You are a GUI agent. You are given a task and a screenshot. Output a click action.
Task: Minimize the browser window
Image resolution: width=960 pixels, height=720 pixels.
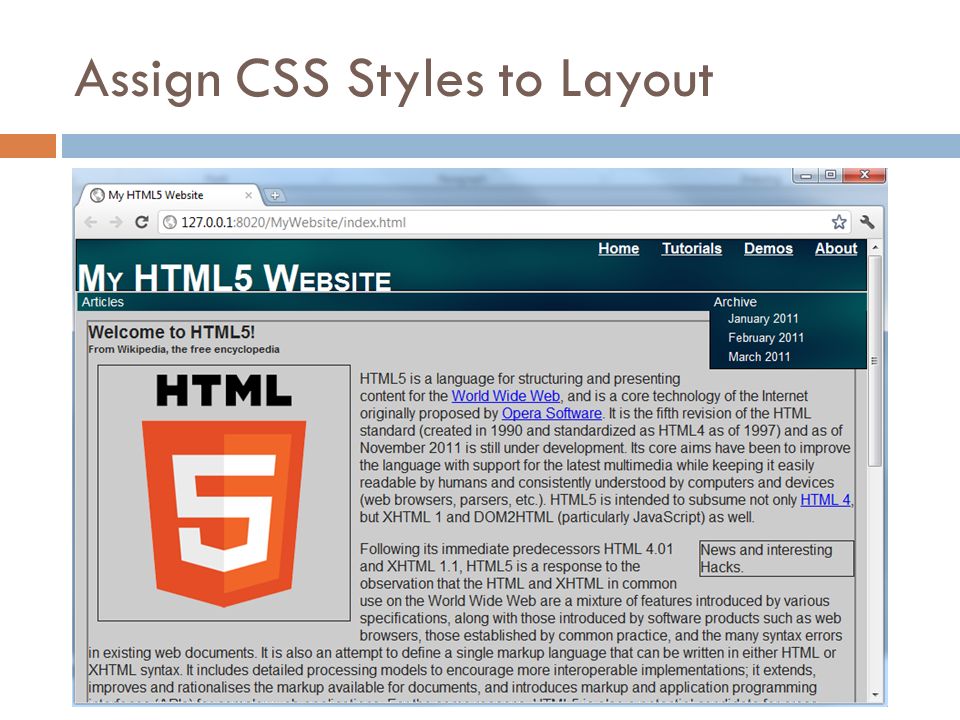(x=806, y=175)
